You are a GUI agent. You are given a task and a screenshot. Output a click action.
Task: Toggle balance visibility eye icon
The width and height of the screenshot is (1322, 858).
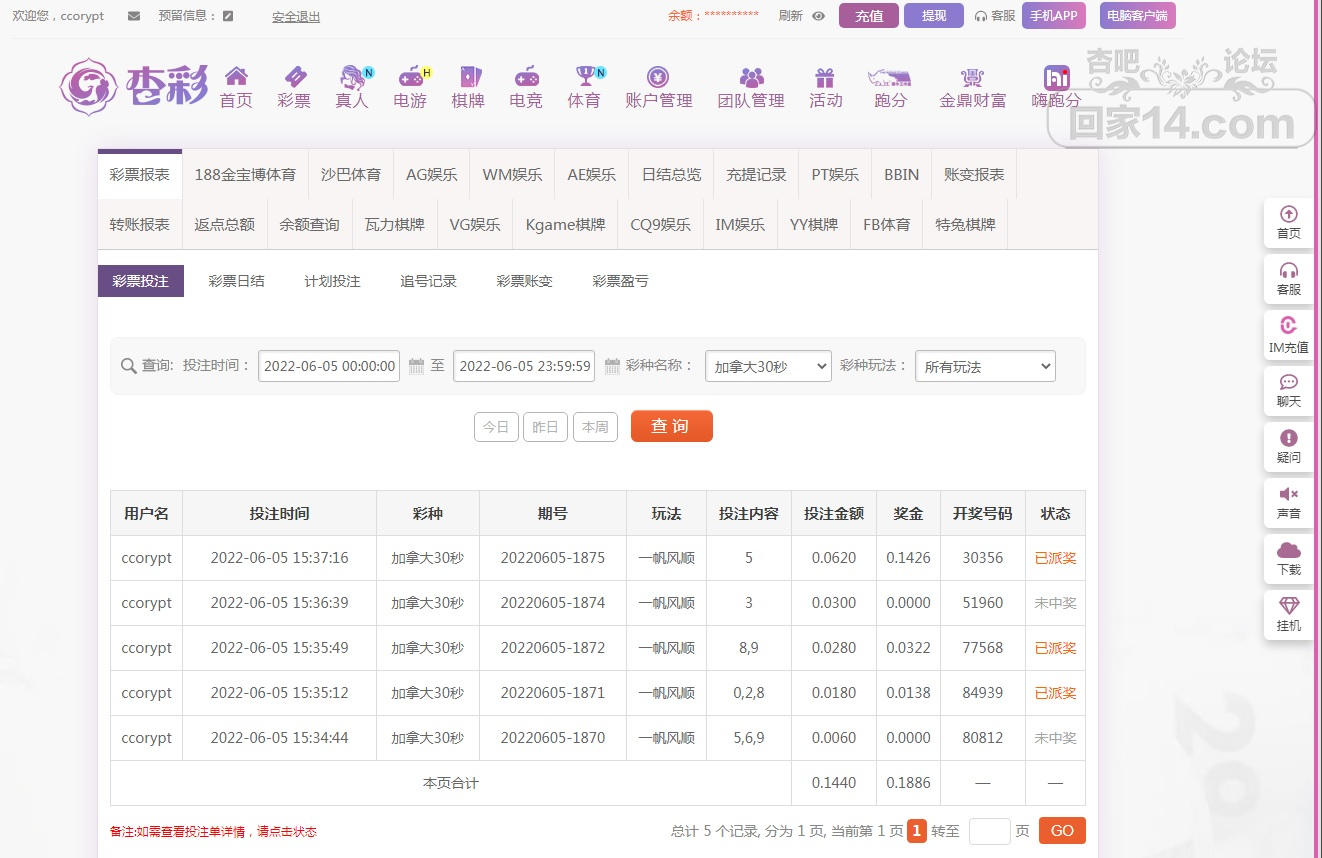click(x=818, y=16)
